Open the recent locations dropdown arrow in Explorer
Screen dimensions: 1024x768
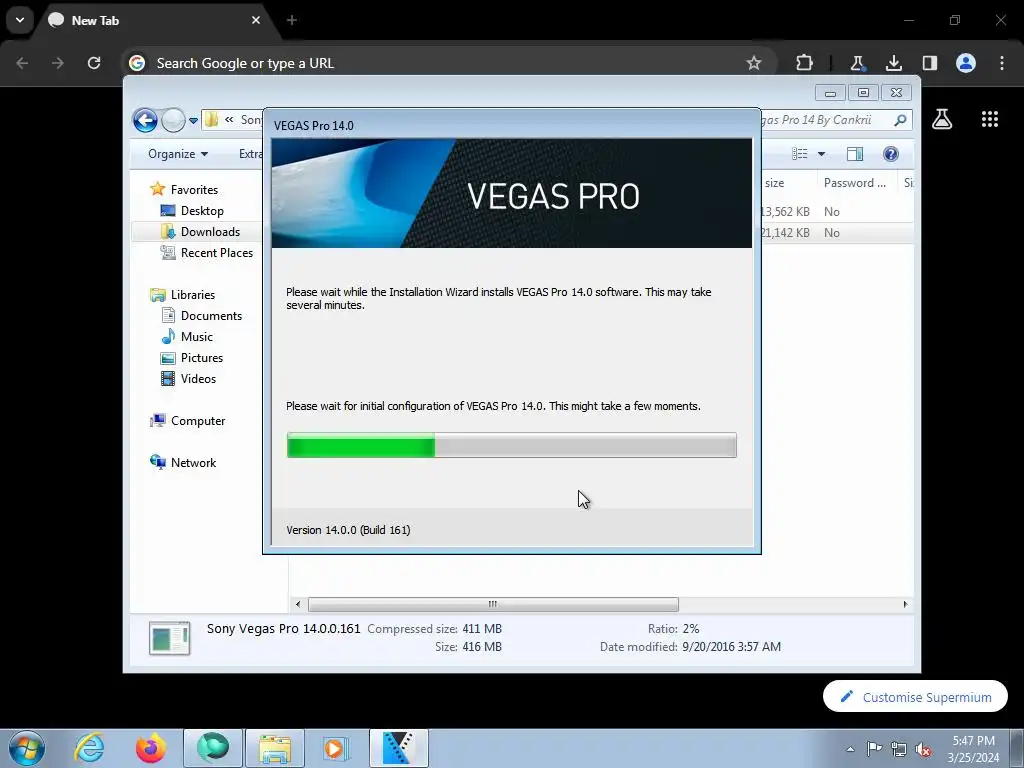[x=193, y=121]
